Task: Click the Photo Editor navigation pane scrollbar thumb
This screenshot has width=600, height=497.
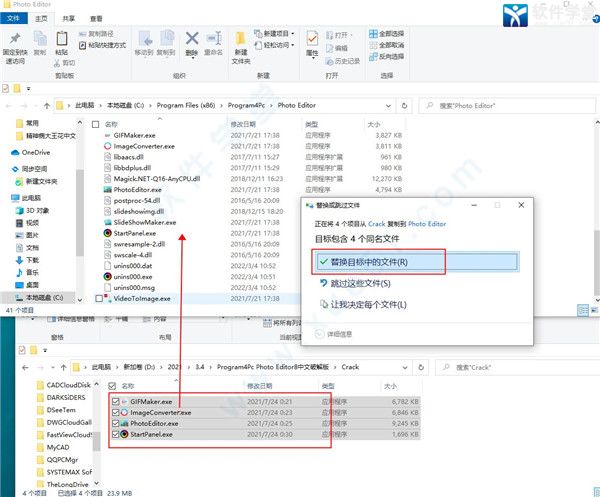Action: (x=80, y=212)
